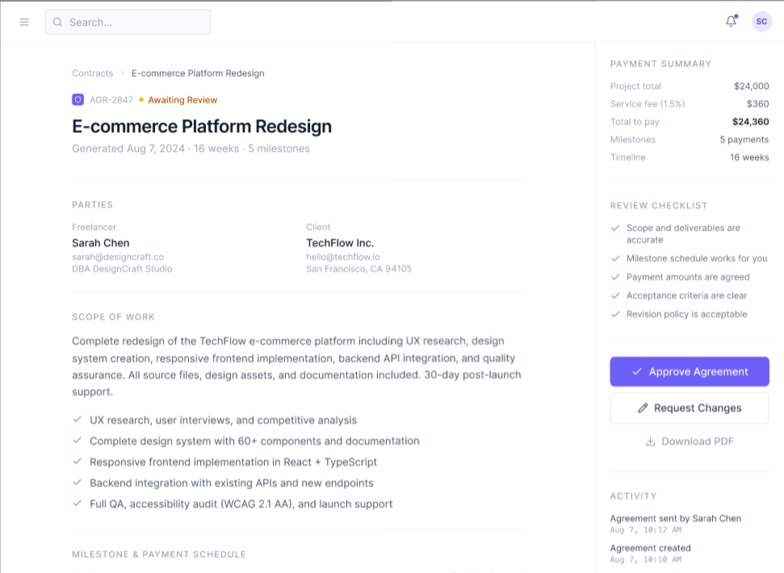Viewport: 784px width, 573px height.
Task: Click the Approve Agreement button
Action: [x=690, y=372]
